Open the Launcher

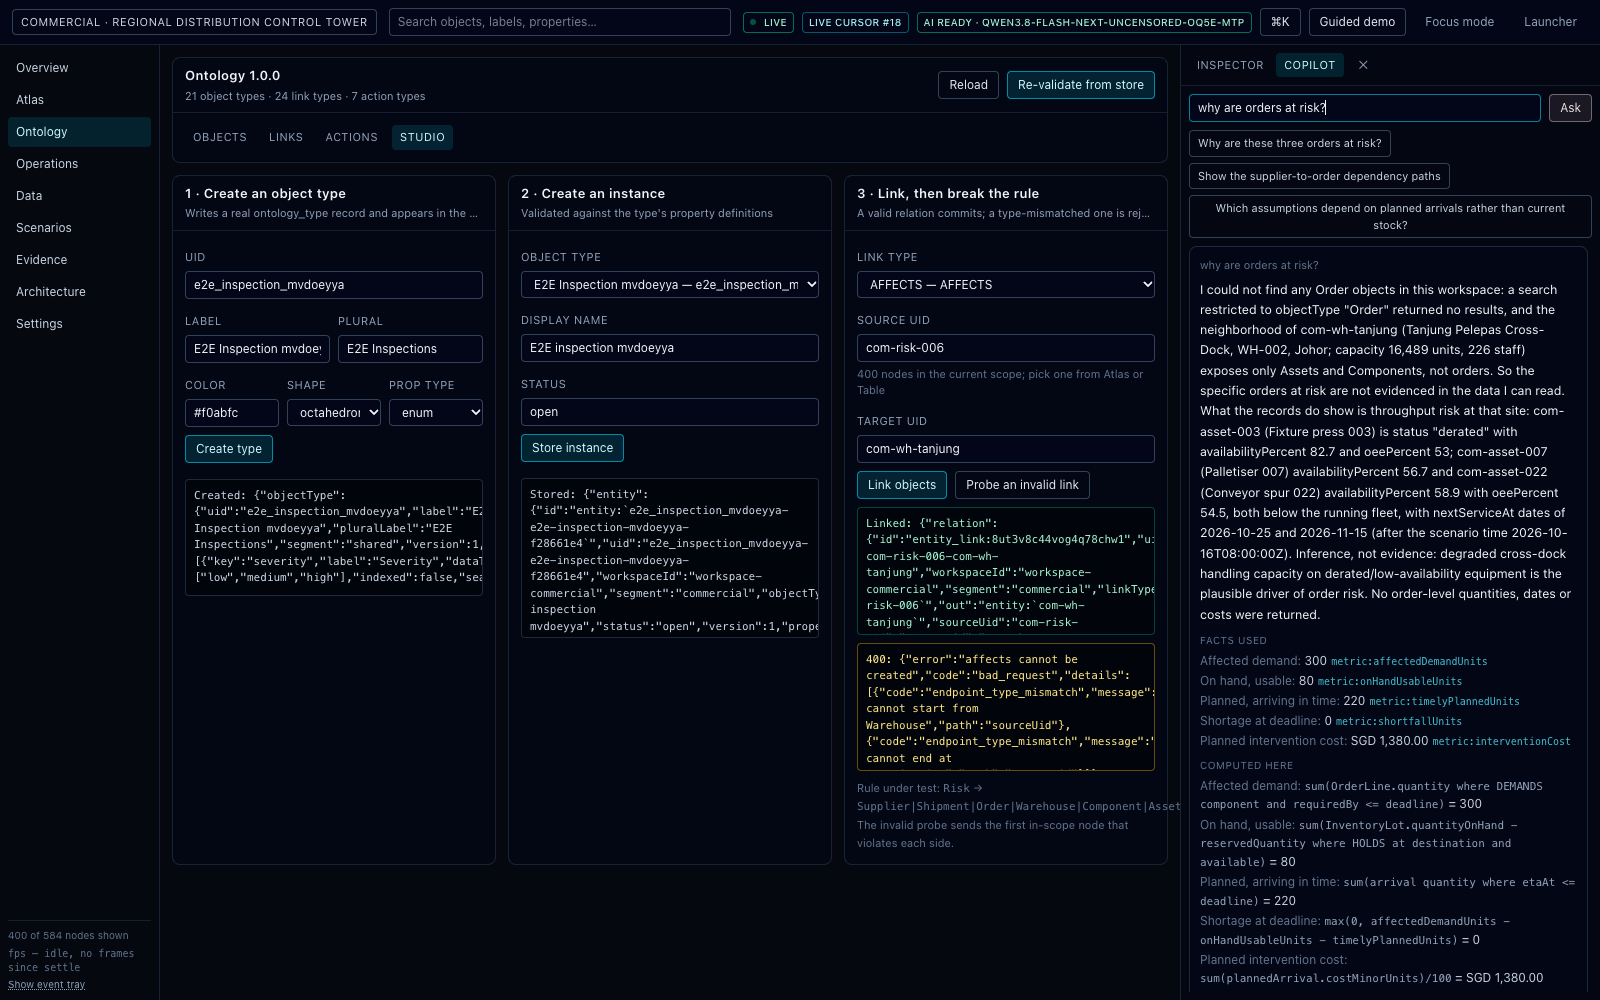(1550, 22)
